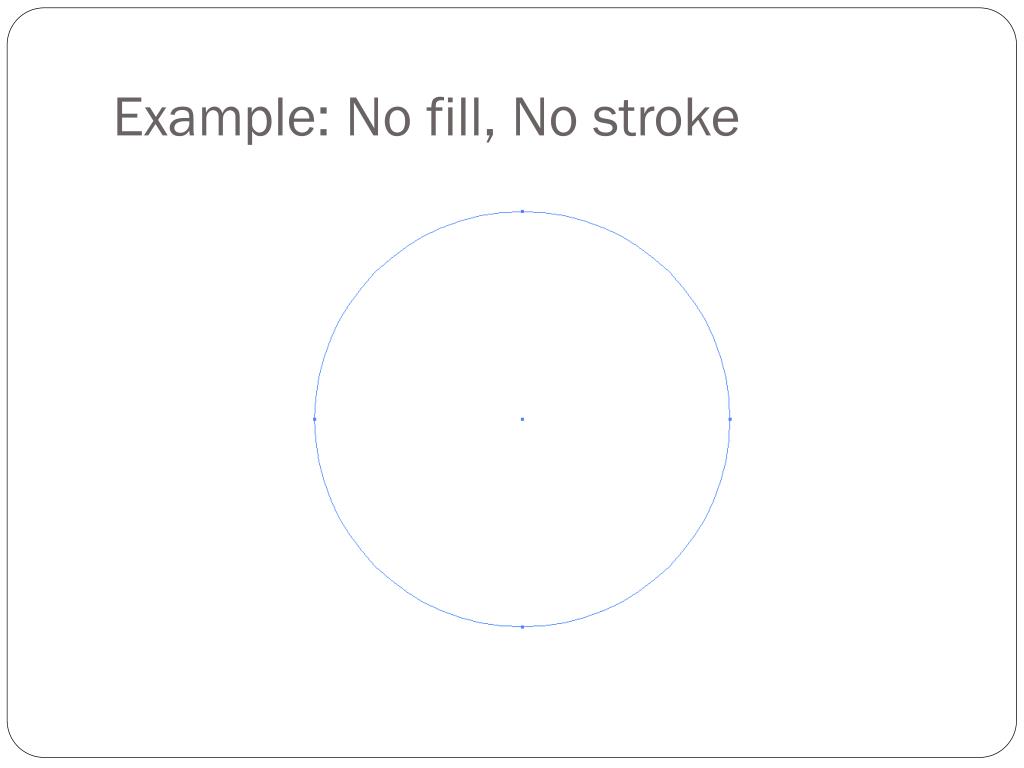Click the lower-left arc of the circle path
Screen dimensions: 1024x768
[375, 566]
